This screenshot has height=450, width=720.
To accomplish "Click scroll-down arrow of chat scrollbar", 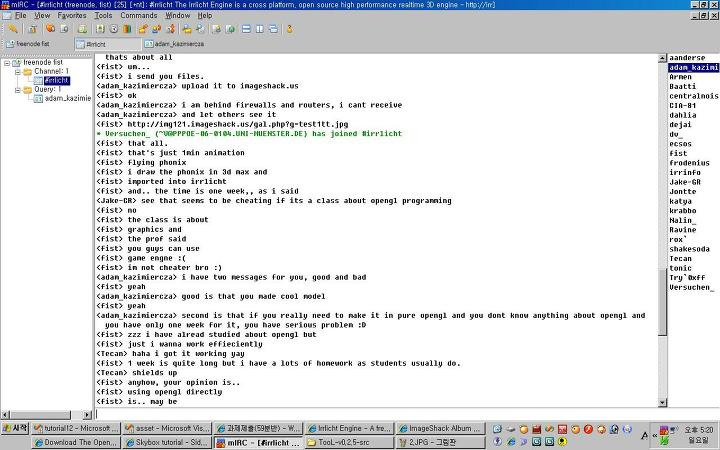I will coord(662,403).
